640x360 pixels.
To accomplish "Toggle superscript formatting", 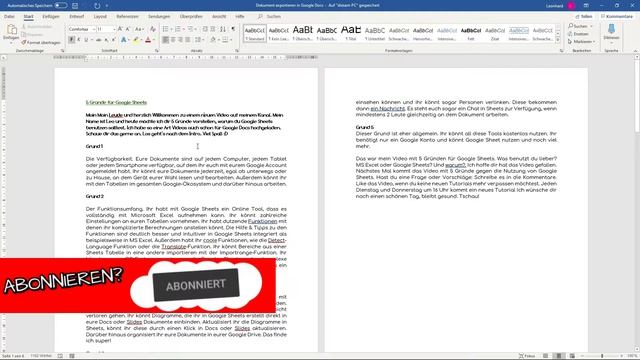I will pyautogui.click(x=113, y=40).
